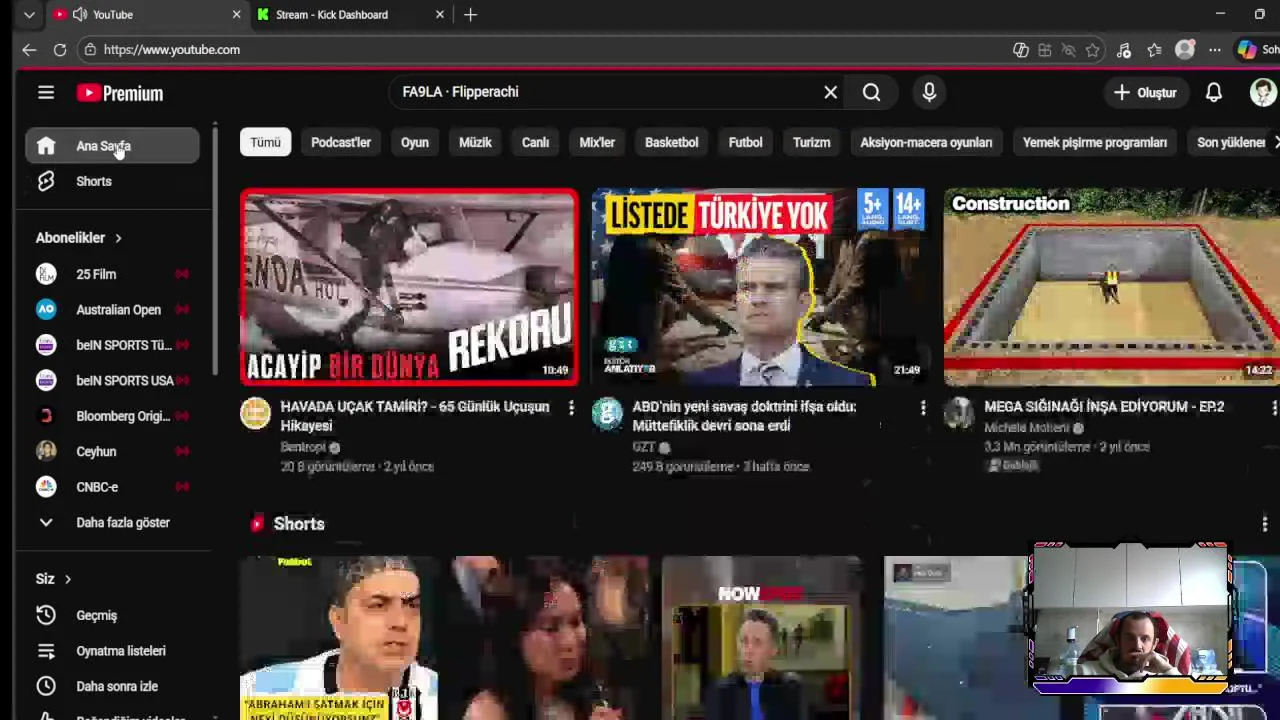Open the Bentropi channel avatar
The width and height of the screenshot is (1280, 720).
point(255,413)
